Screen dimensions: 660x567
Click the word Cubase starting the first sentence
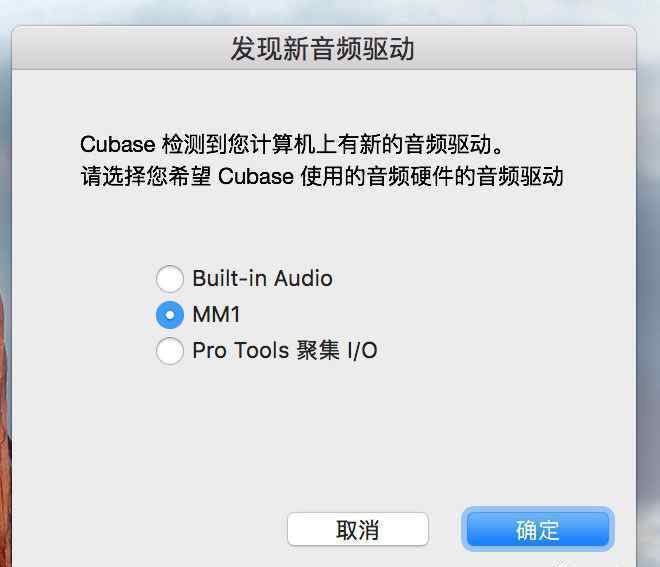117,144
